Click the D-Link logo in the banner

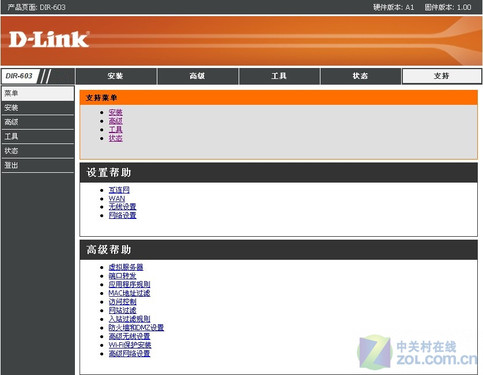pyautogui.click(x=49, y=39)
